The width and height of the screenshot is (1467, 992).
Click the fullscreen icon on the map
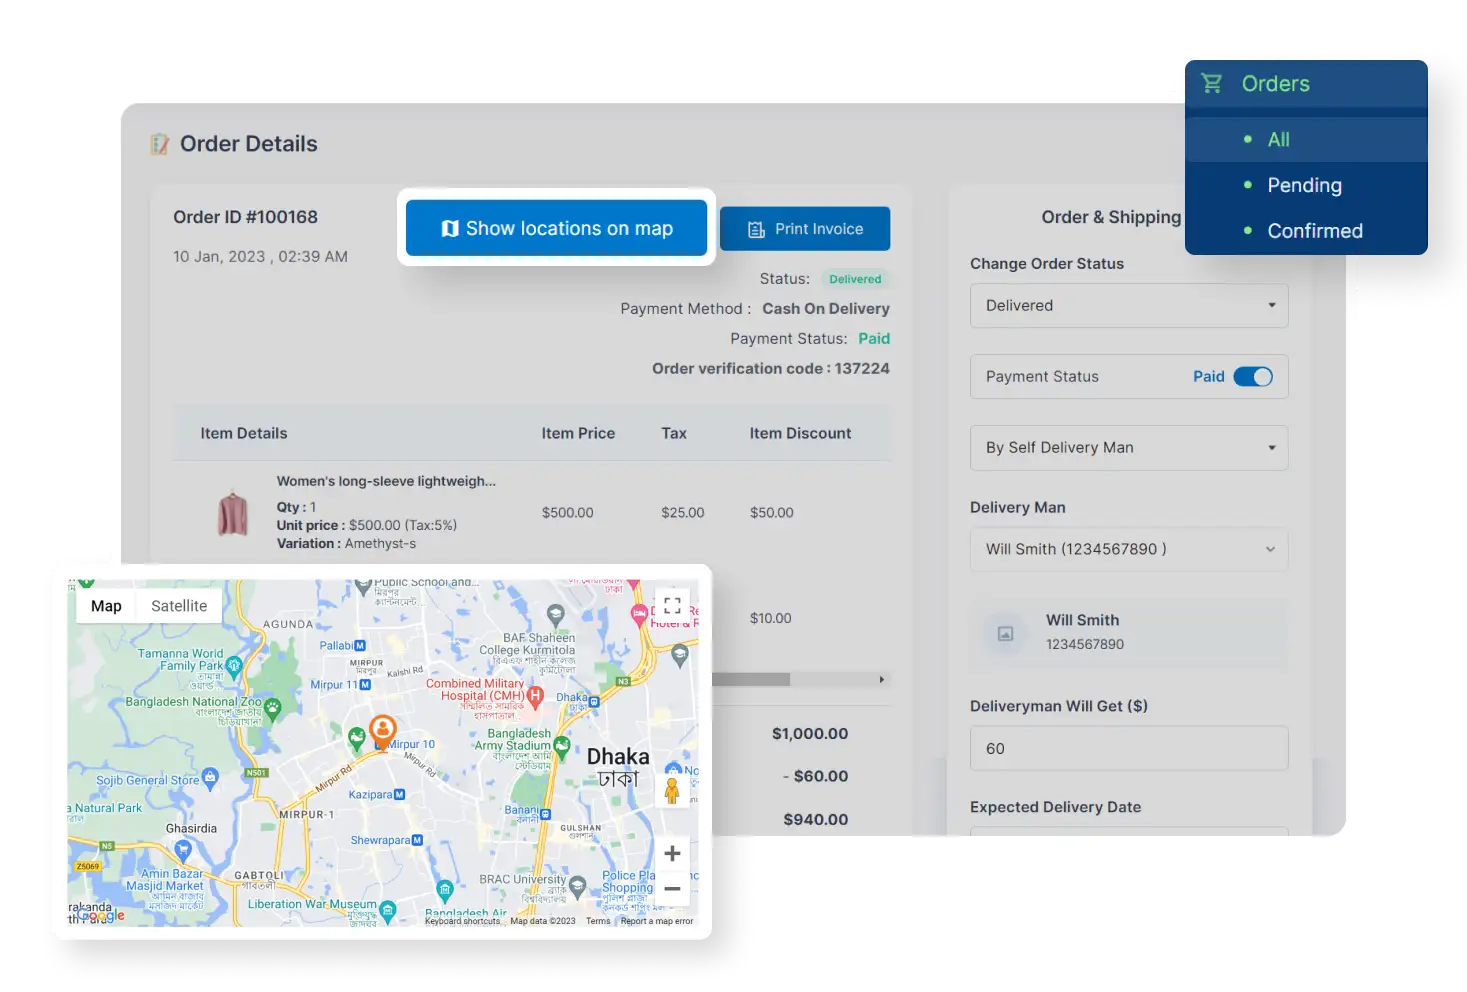point(671,604)
